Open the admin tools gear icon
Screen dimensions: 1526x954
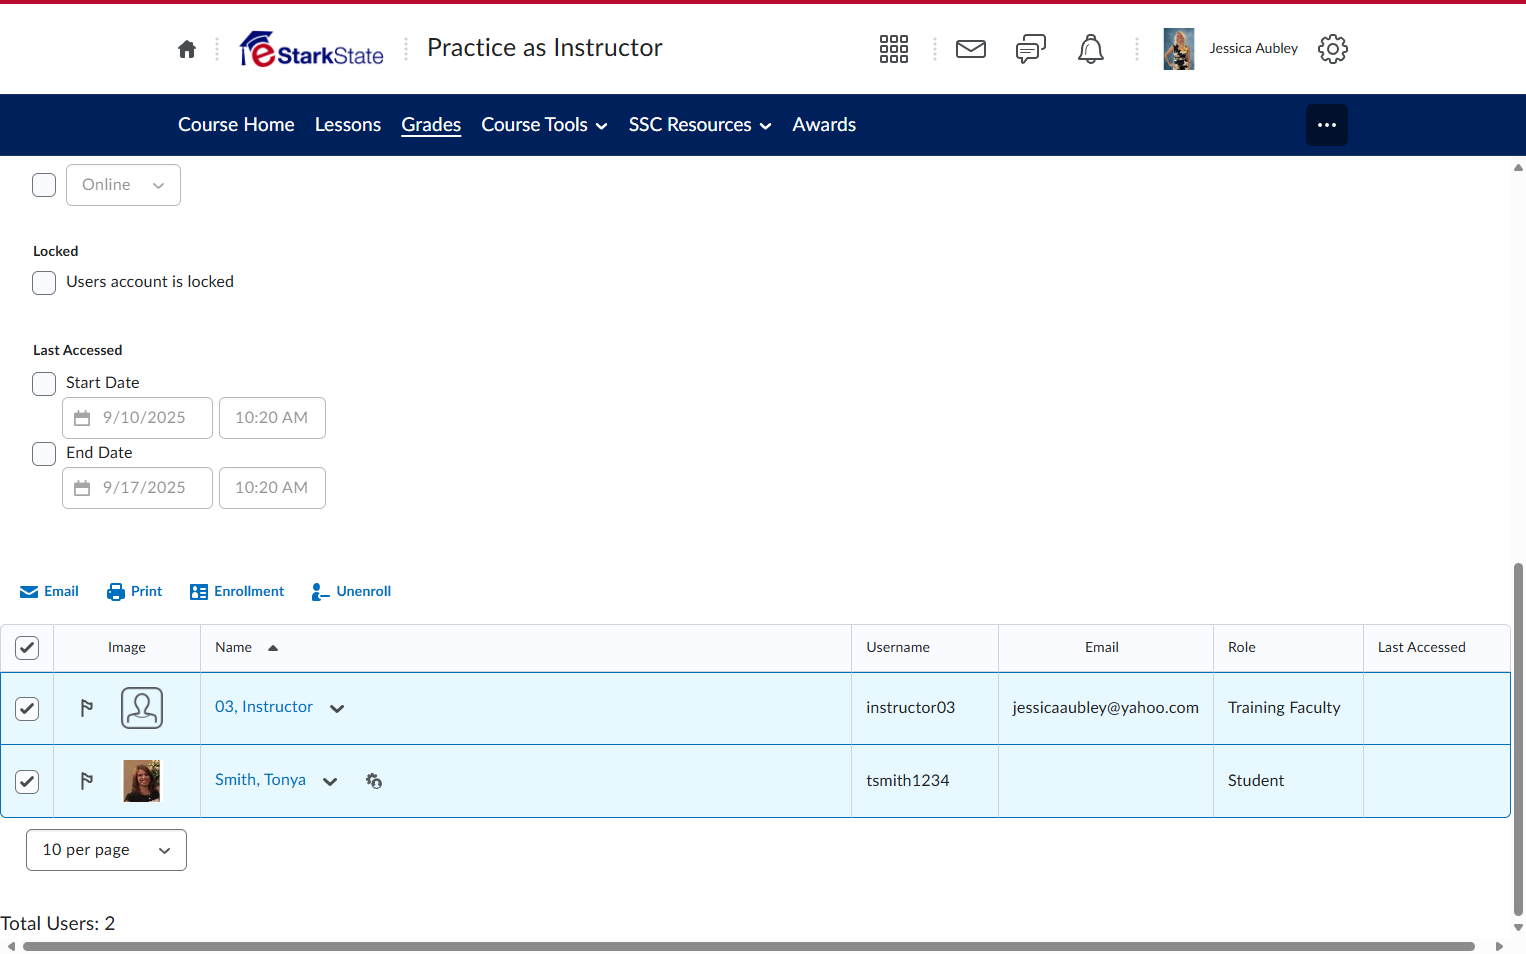[1333, 49]
